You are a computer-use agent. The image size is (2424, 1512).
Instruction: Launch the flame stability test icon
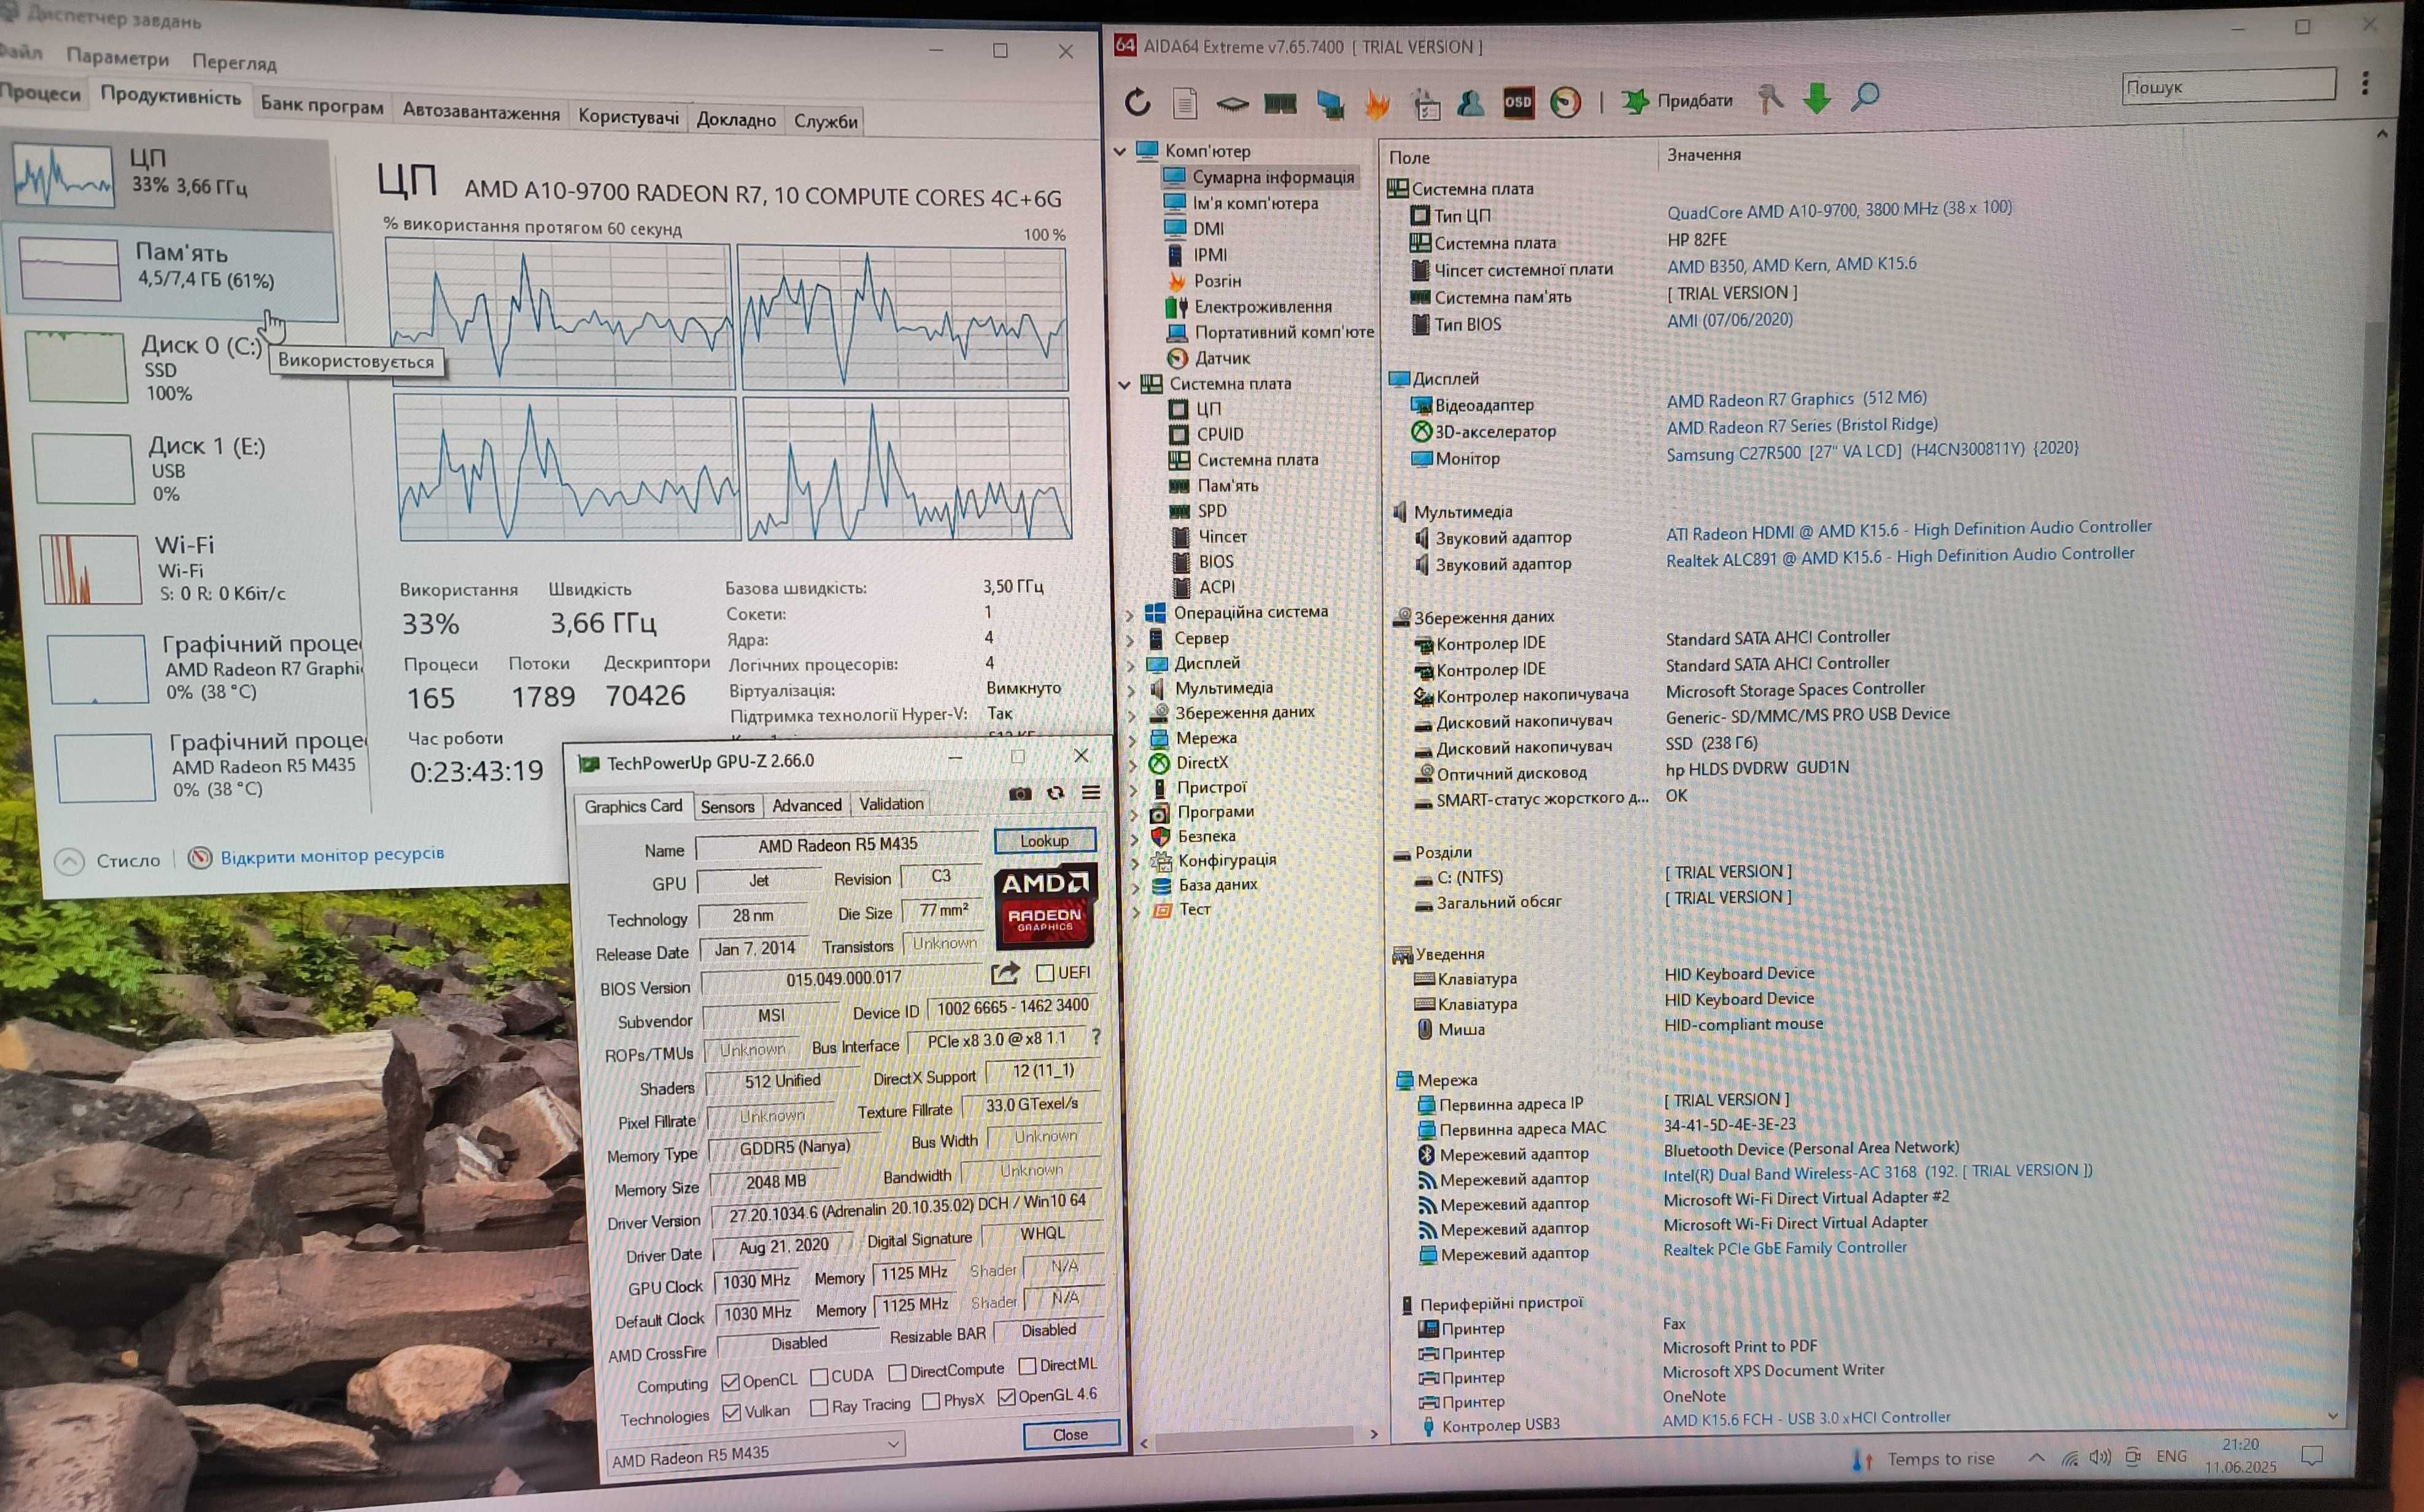1378,103
